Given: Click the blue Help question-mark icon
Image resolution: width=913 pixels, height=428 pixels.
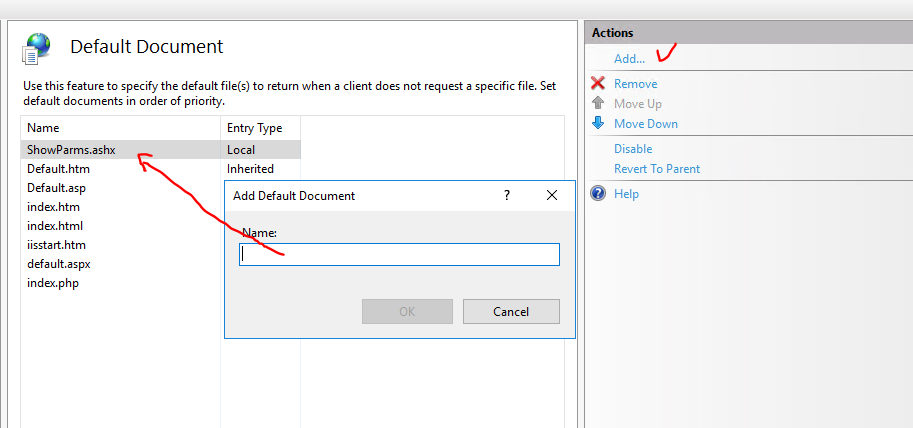Looking at the screenshot, I should 598,193.
